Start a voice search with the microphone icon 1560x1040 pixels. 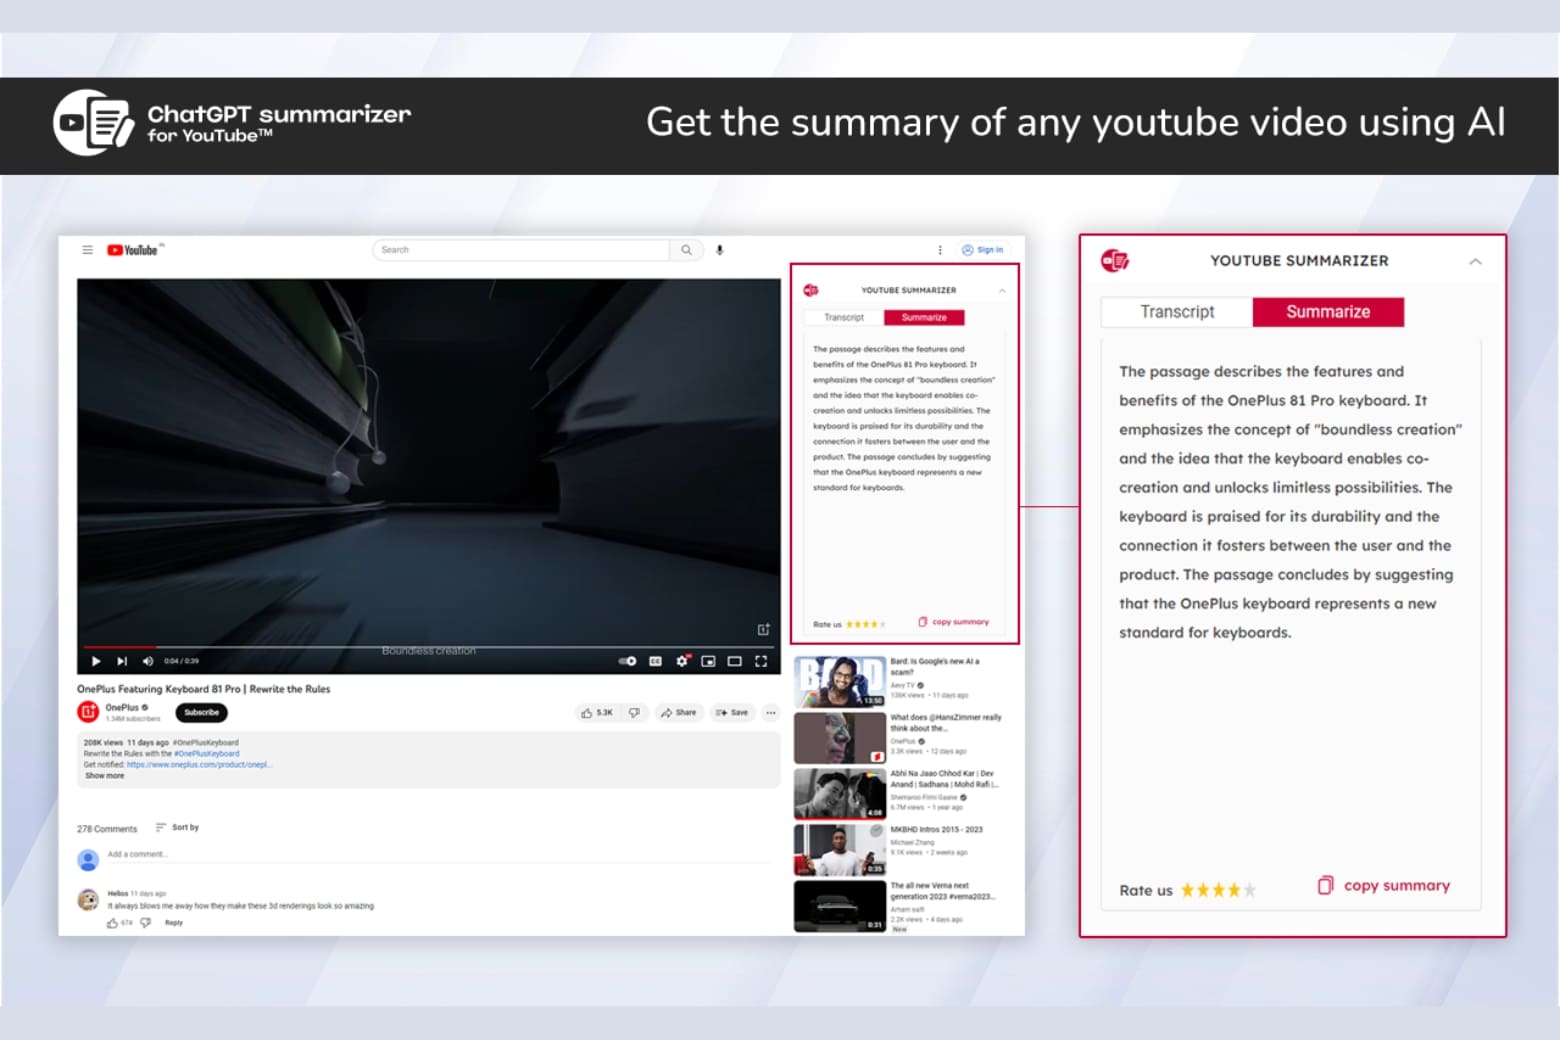pos(719,250)
